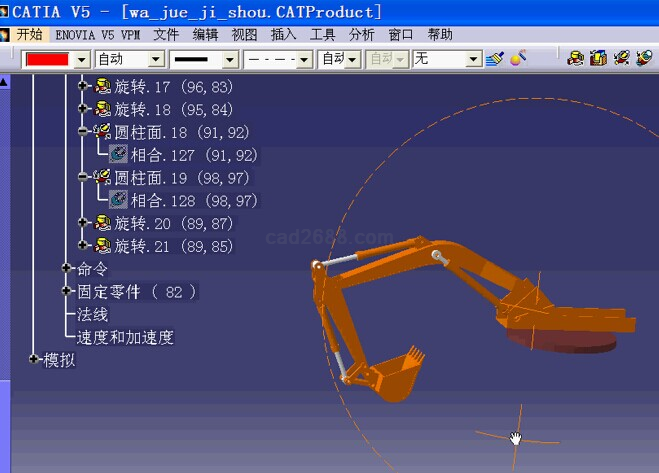Click the paint bucket wizard icon
Viewport: 659px width, 473px height.
(518, 59)
